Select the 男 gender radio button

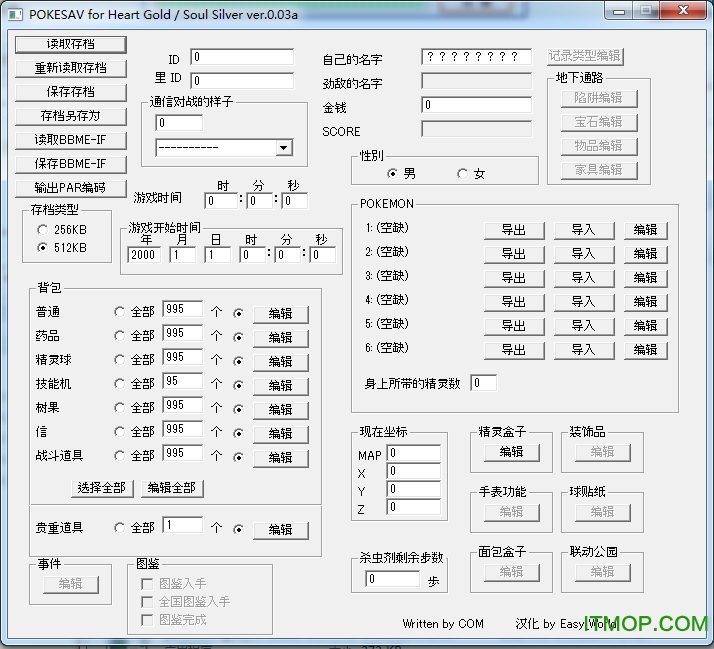tap(392, 174)
